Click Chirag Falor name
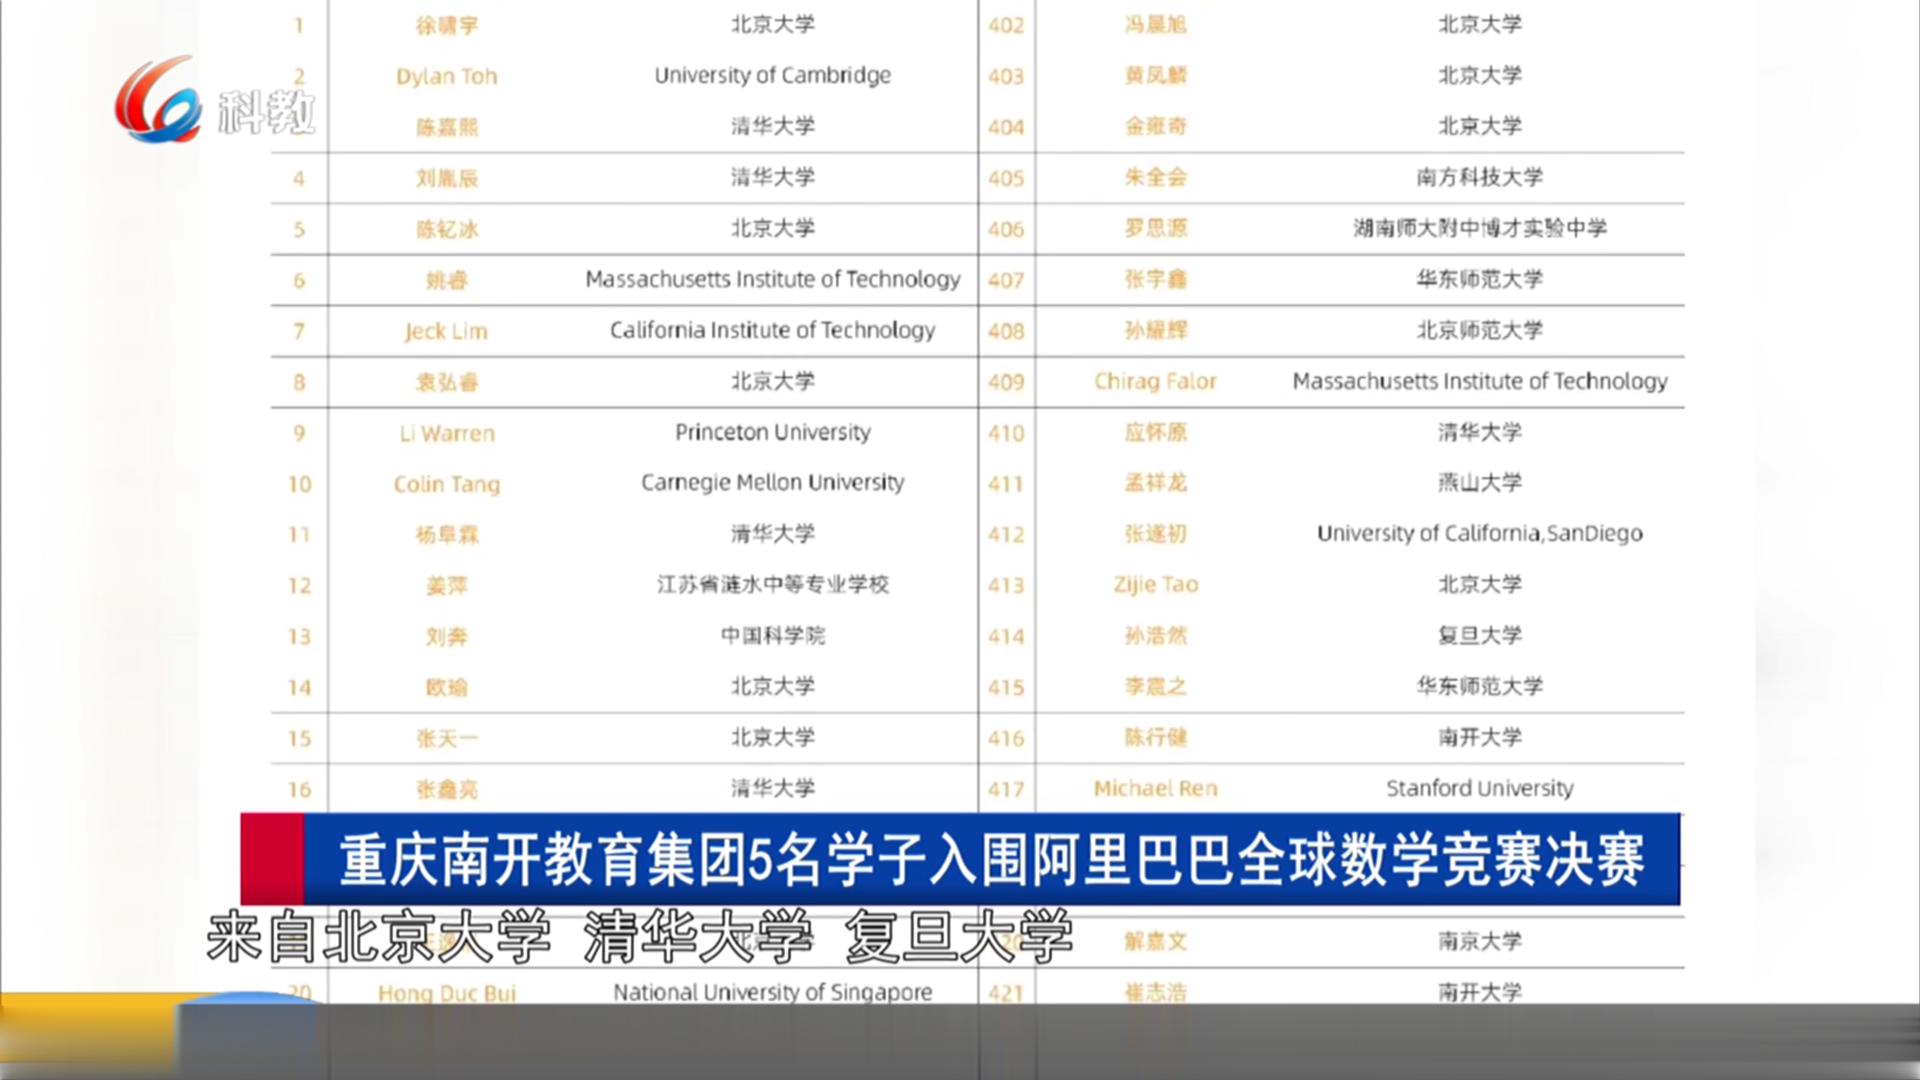The image size is (1920, 1080). pyautogui.click(x=1155, y=381)
